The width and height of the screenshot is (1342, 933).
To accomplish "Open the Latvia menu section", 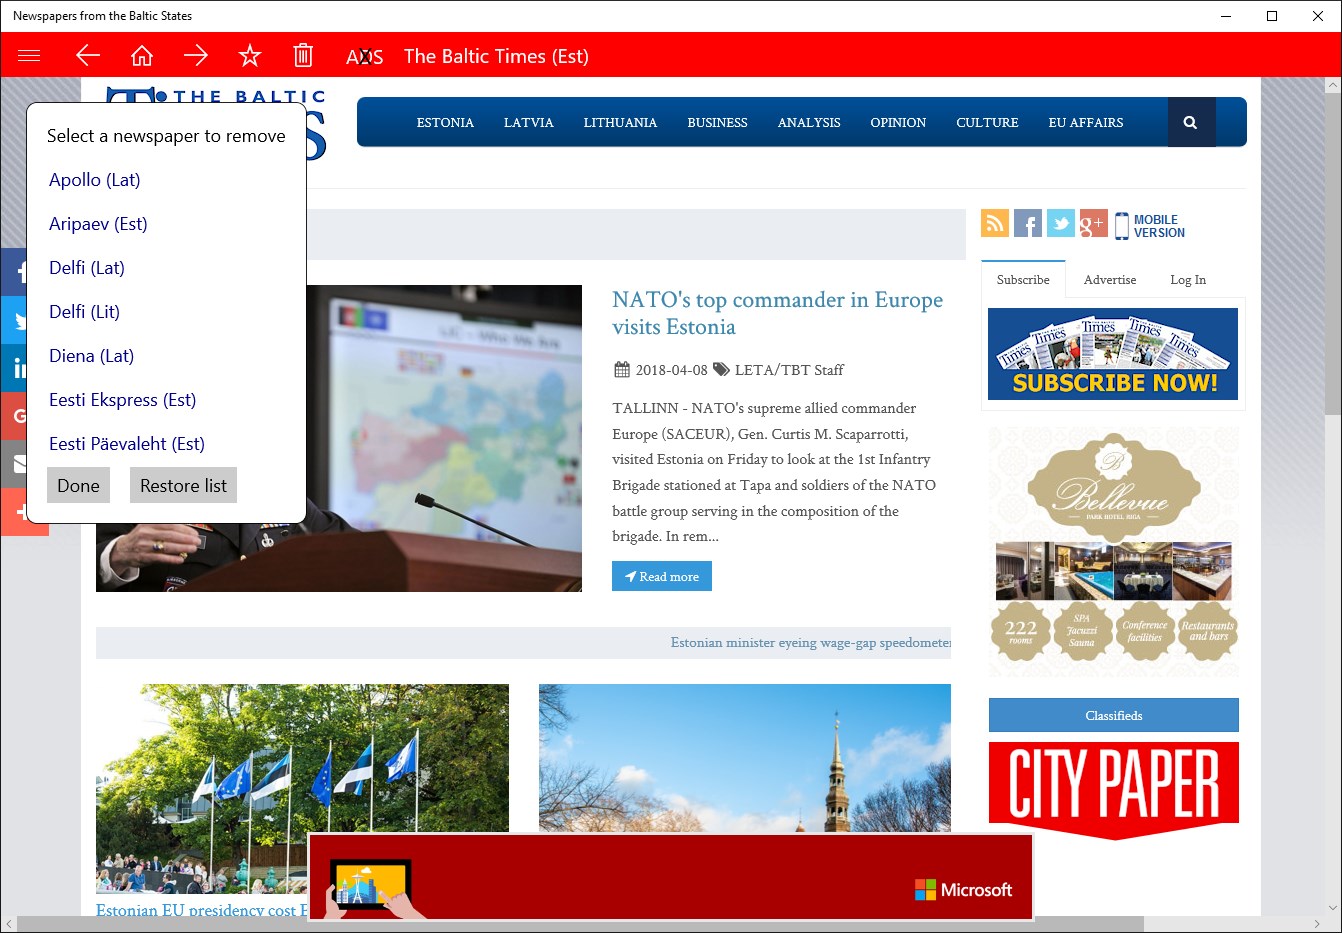I will tap(529, 122).
